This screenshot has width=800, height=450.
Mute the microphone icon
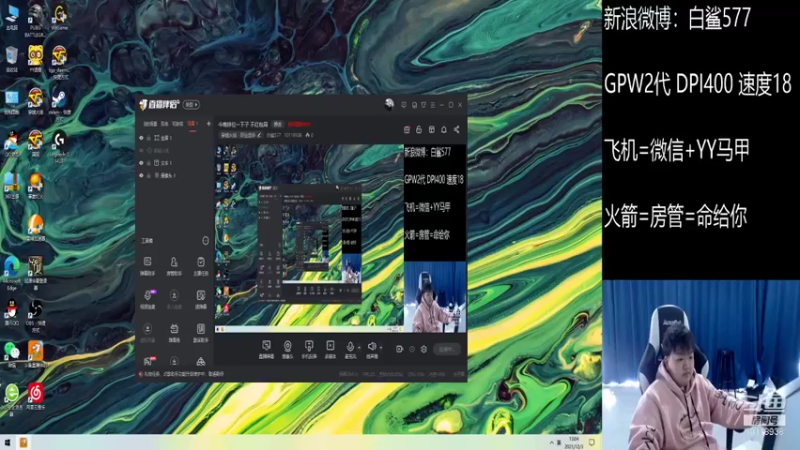point(350,347)
